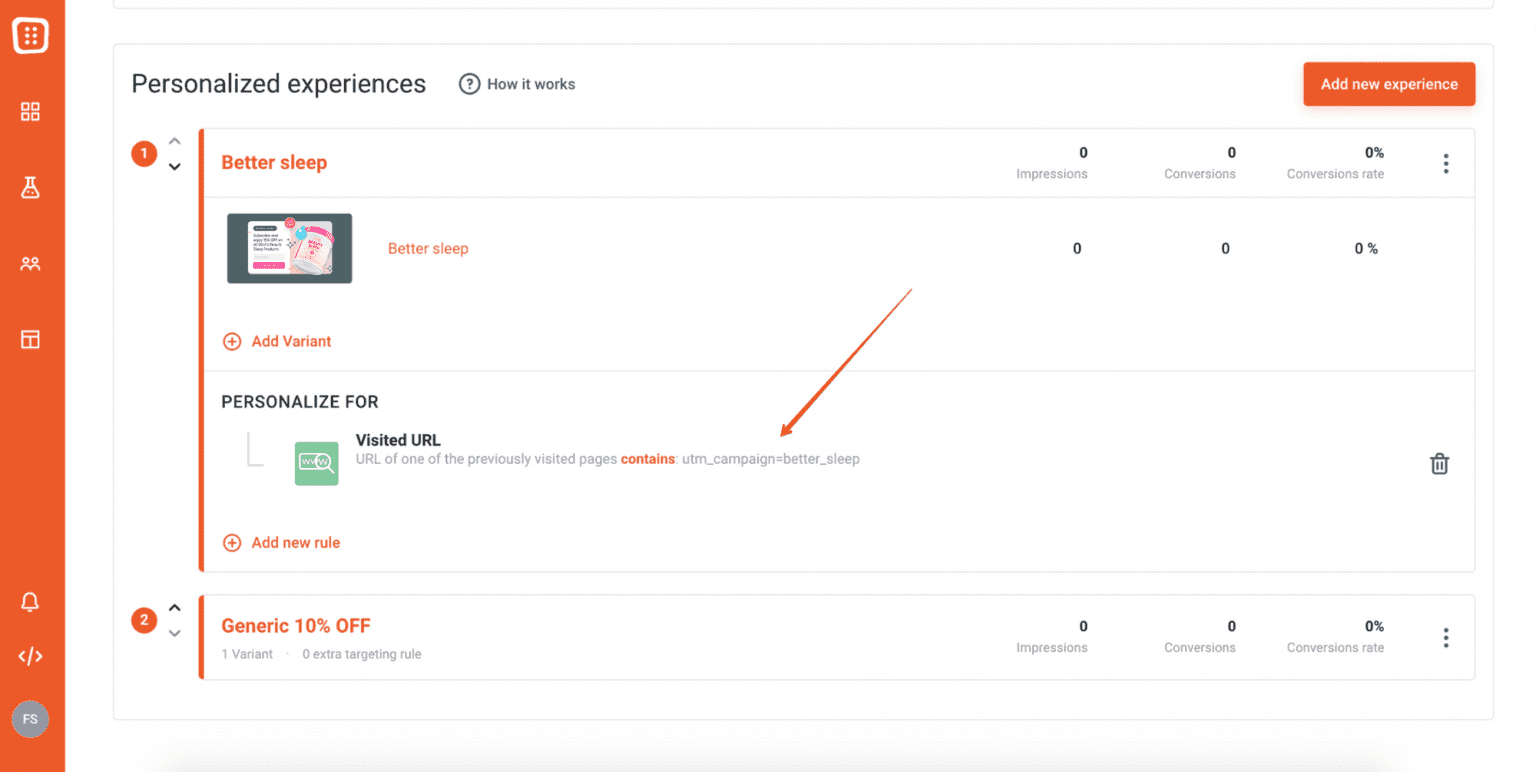Expand Better sleep using the down chevron
The height and width of the screenshot is (772, 1536).
coord(175,167)
